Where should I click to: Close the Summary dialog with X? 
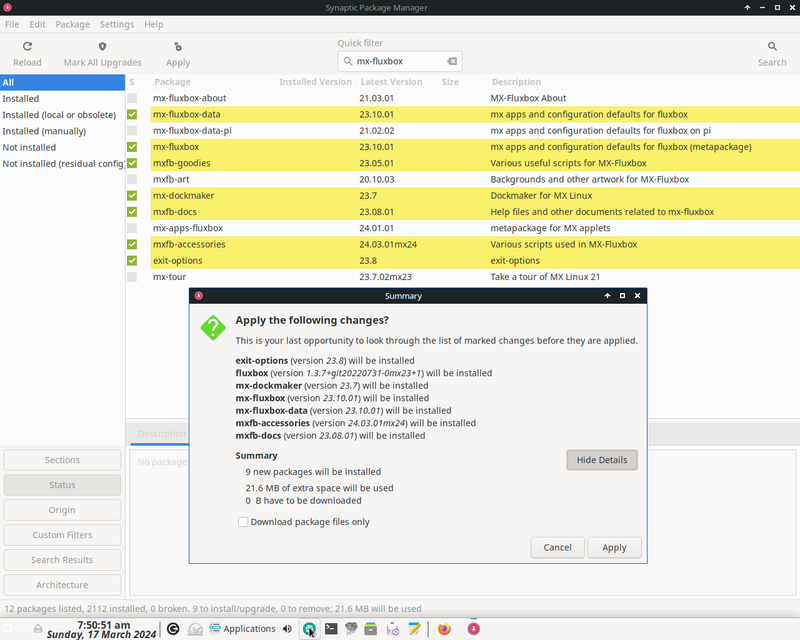tap(637, 296)
